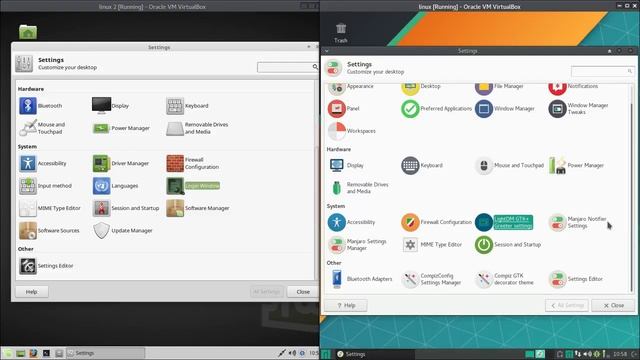Open Panel settings in right window
Viewport: 640px width, 360px height.
click(x=344, y=109)
